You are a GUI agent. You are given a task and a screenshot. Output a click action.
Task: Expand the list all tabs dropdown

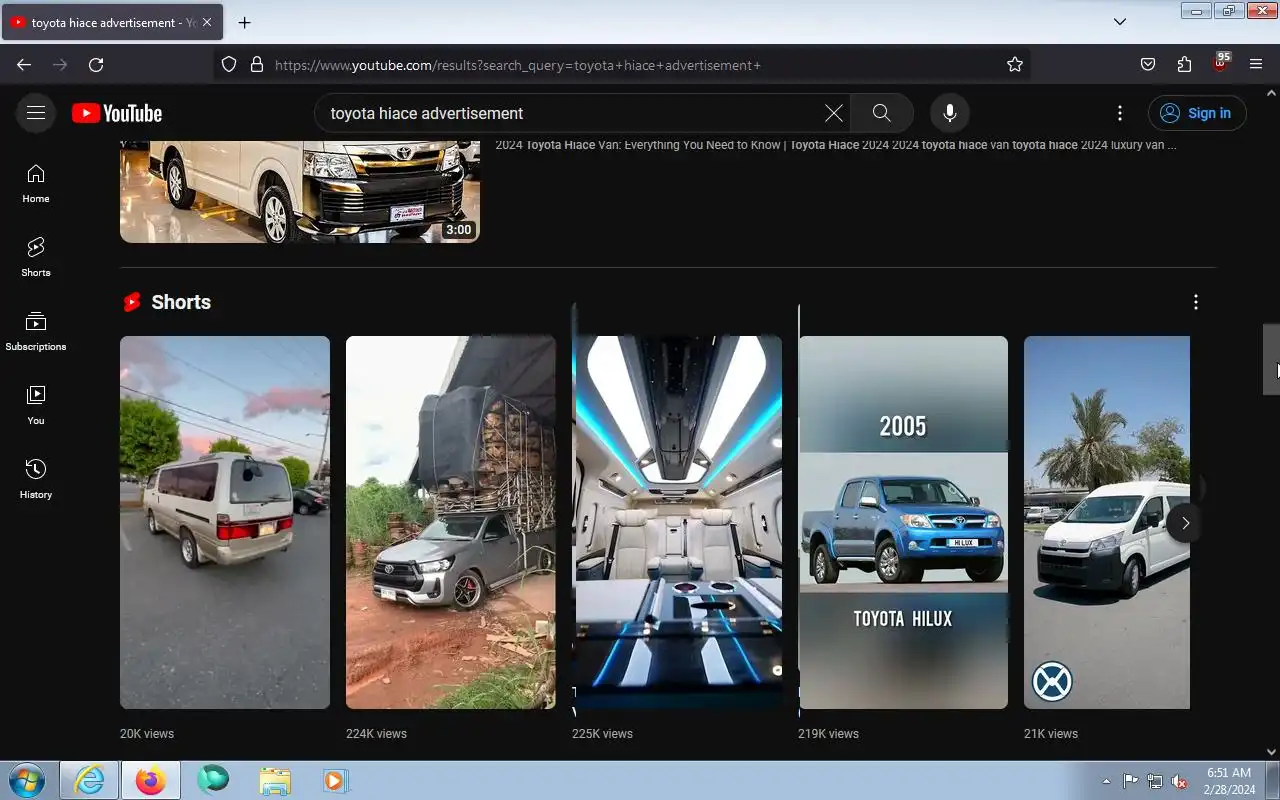(x=1120, y=22)
